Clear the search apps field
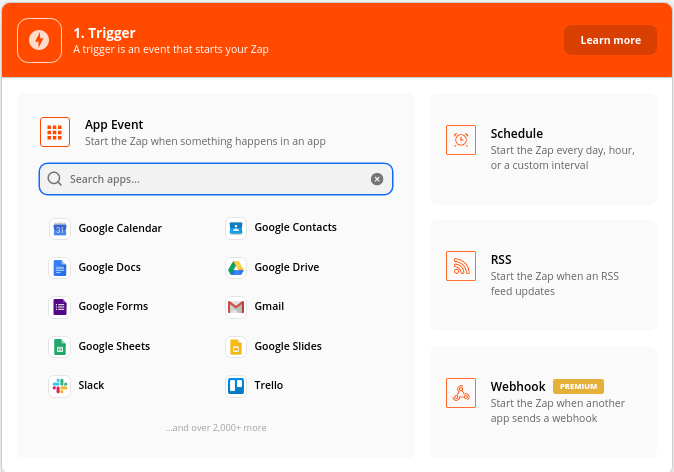 [377, 179]
